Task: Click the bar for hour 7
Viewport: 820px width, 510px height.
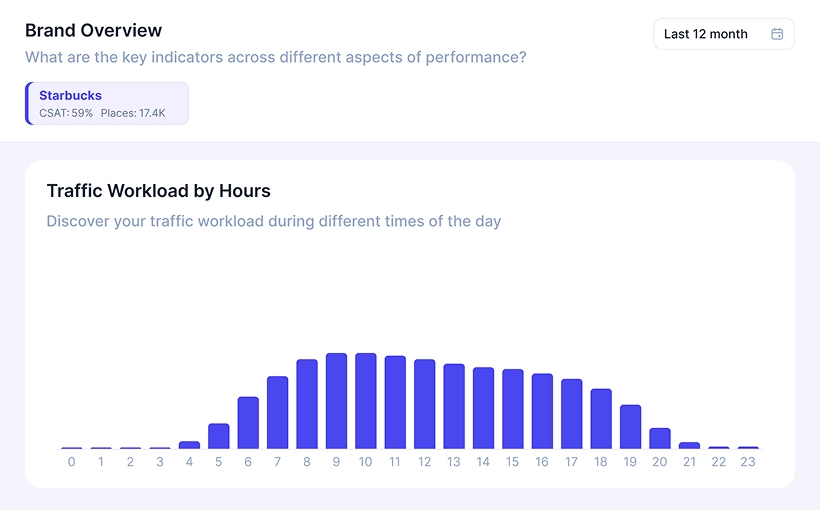Action: coord(277,412)
